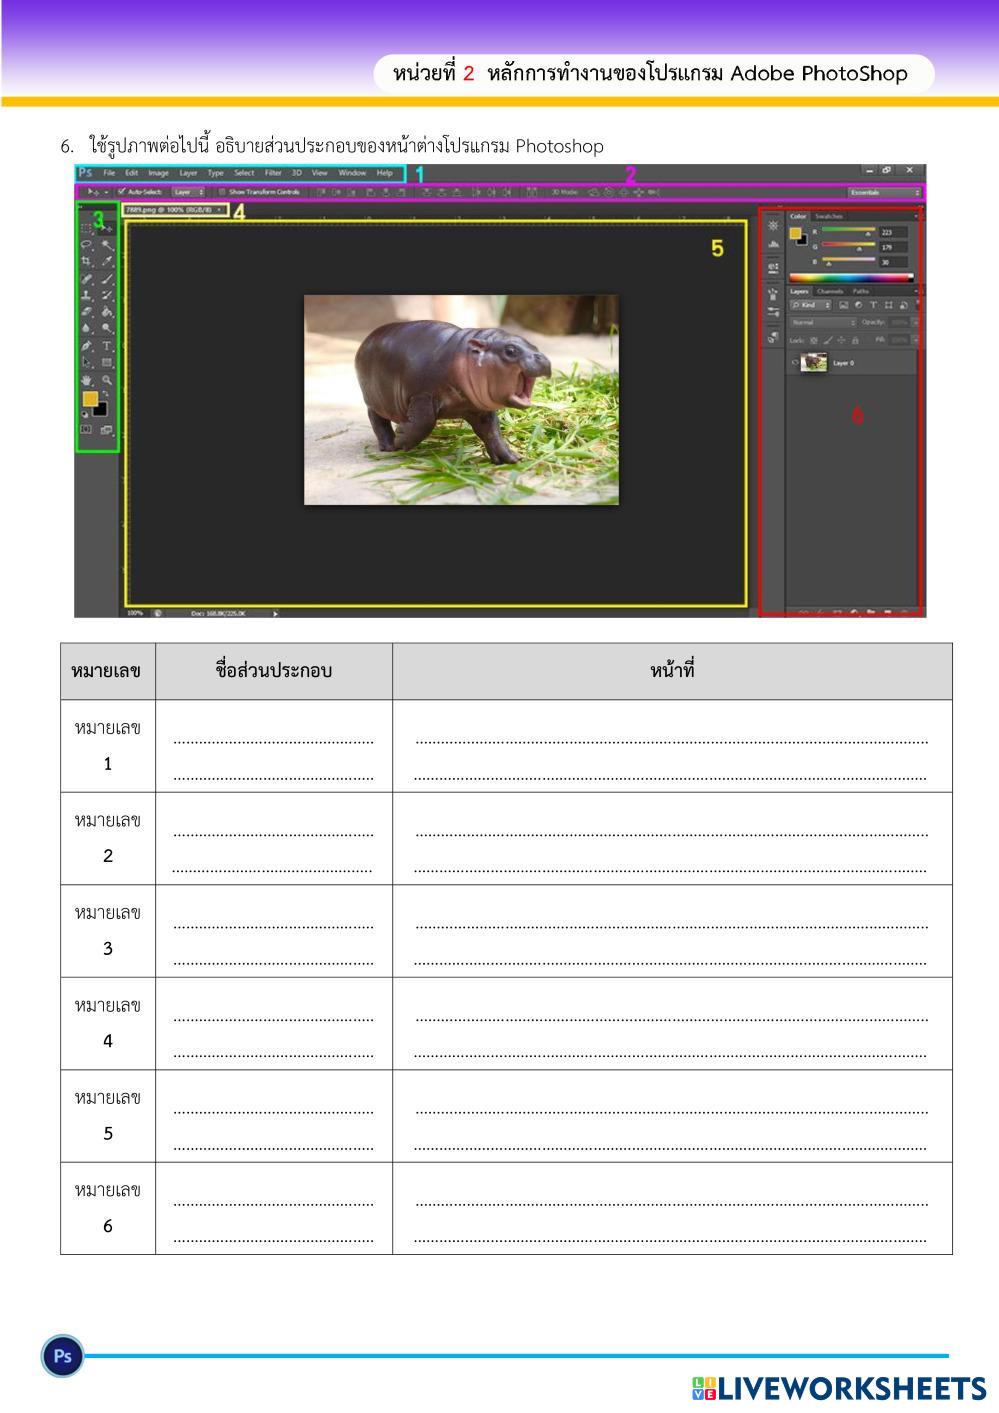999x1413 pixels.
Task: Switch to the Swatches tab
Action: 829,216
